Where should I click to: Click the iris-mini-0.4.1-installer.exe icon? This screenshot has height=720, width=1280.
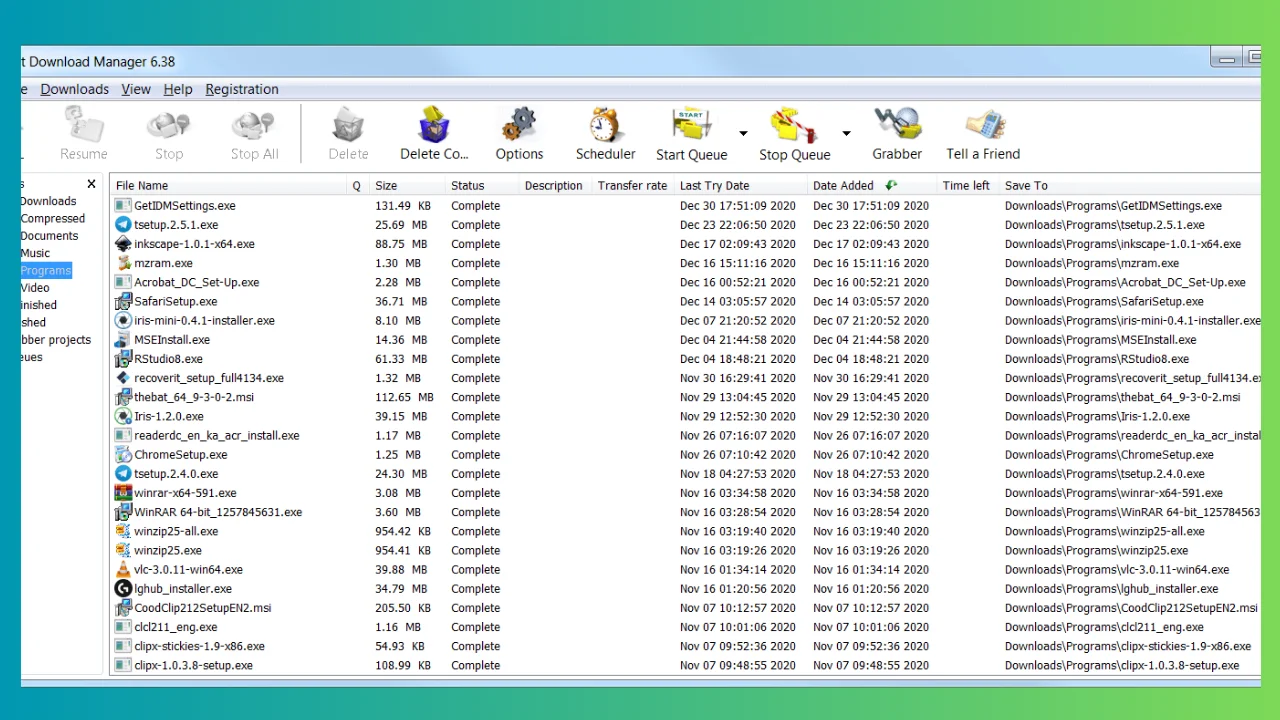(123, 320)
